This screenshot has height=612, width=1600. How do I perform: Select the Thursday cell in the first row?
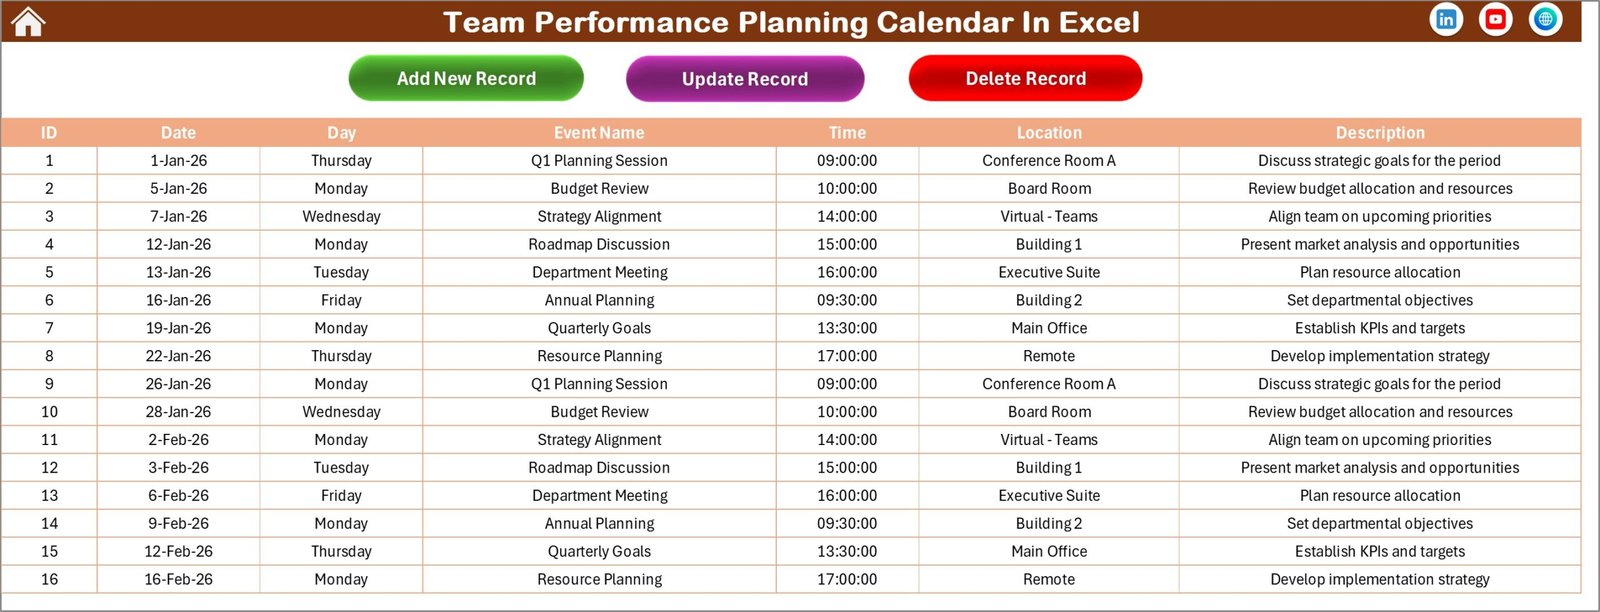coord(340,160)
